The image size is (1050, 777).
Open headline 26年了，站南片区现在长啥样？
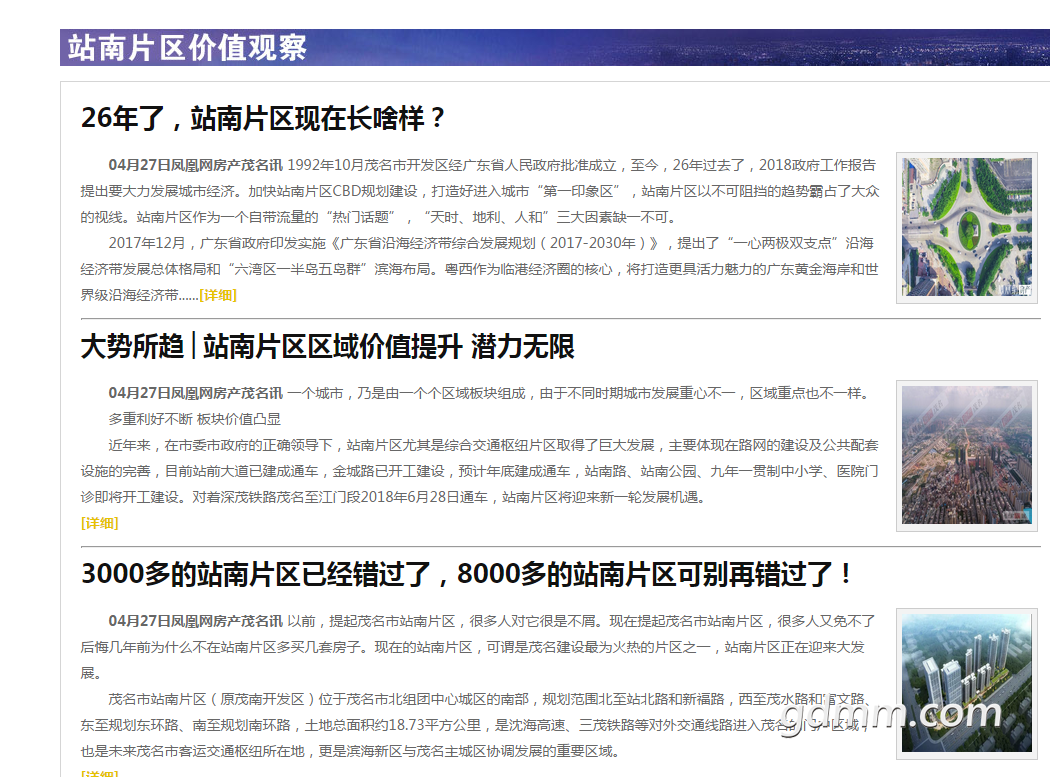click(x=262, y=118)
